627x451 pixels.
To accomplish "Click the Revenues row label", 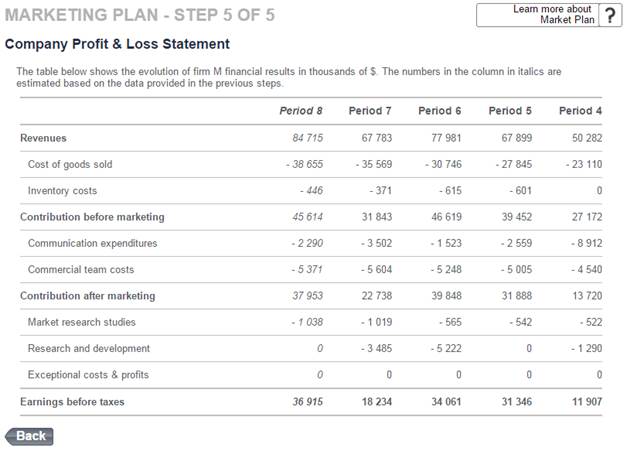I will [x=43, y=138].
